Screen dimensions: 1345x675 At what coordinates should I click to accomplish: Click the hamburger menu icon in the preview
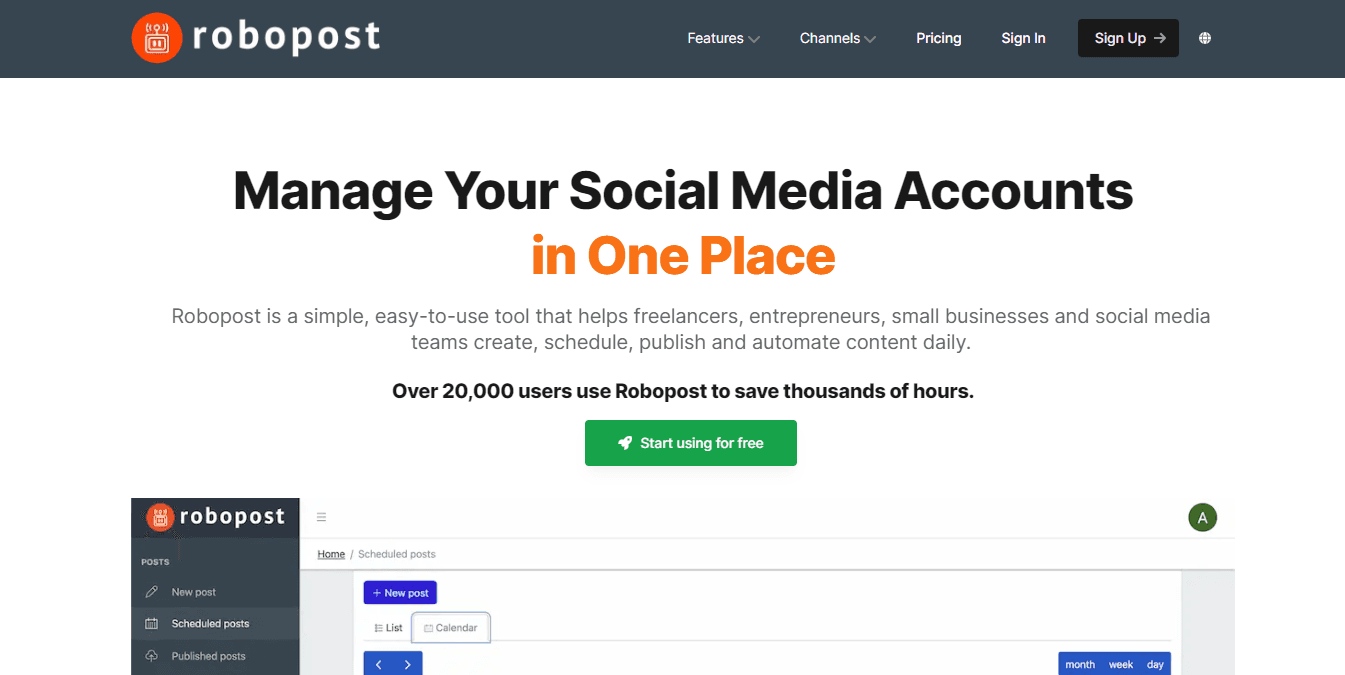tap(322, 517)
